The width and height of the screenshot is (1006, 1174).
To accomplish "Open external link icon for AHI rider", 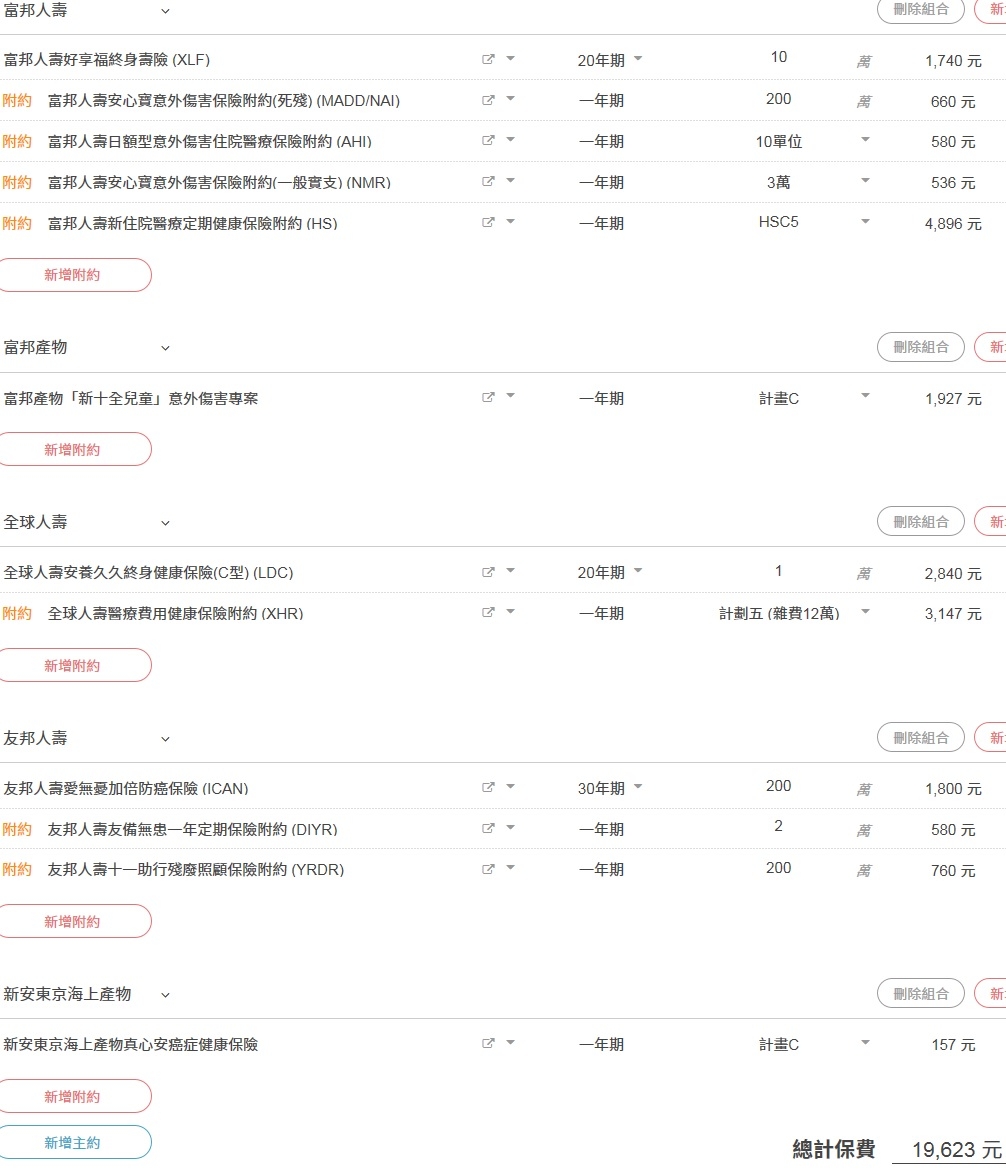I will tap(488, 140).
